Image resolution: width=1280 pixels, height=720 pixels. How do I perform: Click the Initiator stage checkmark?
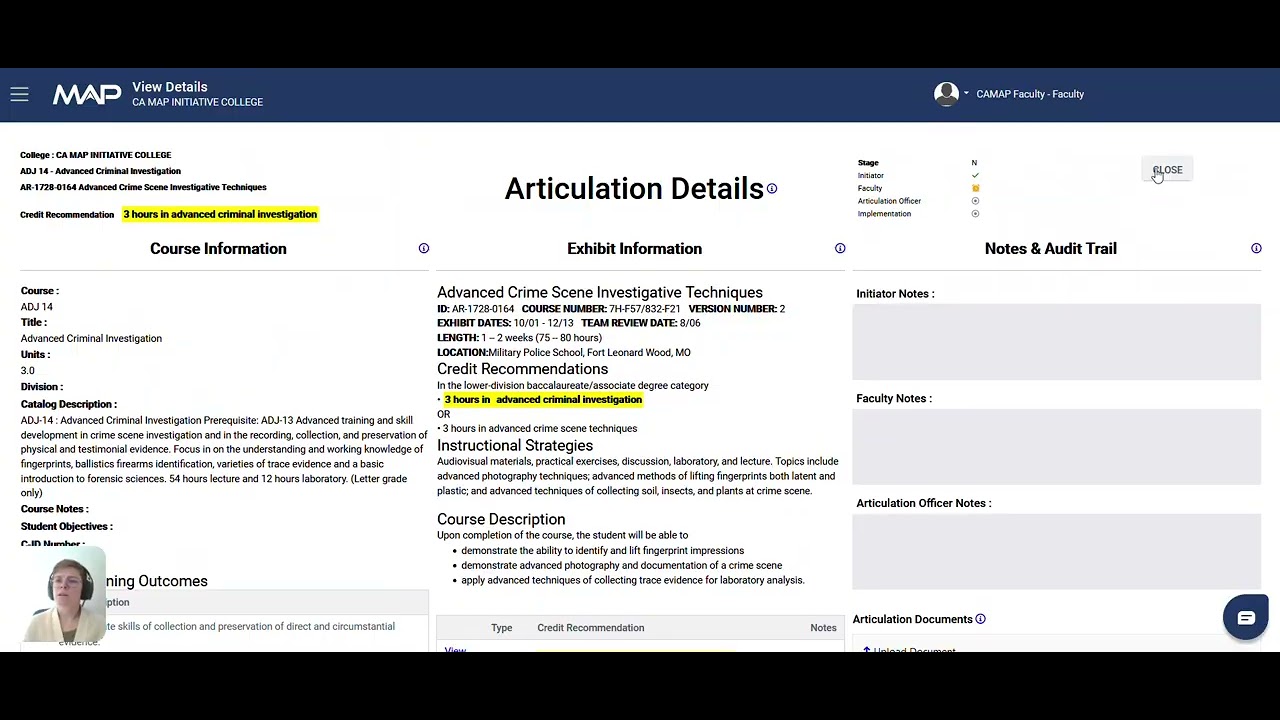[x=975, y=175]
